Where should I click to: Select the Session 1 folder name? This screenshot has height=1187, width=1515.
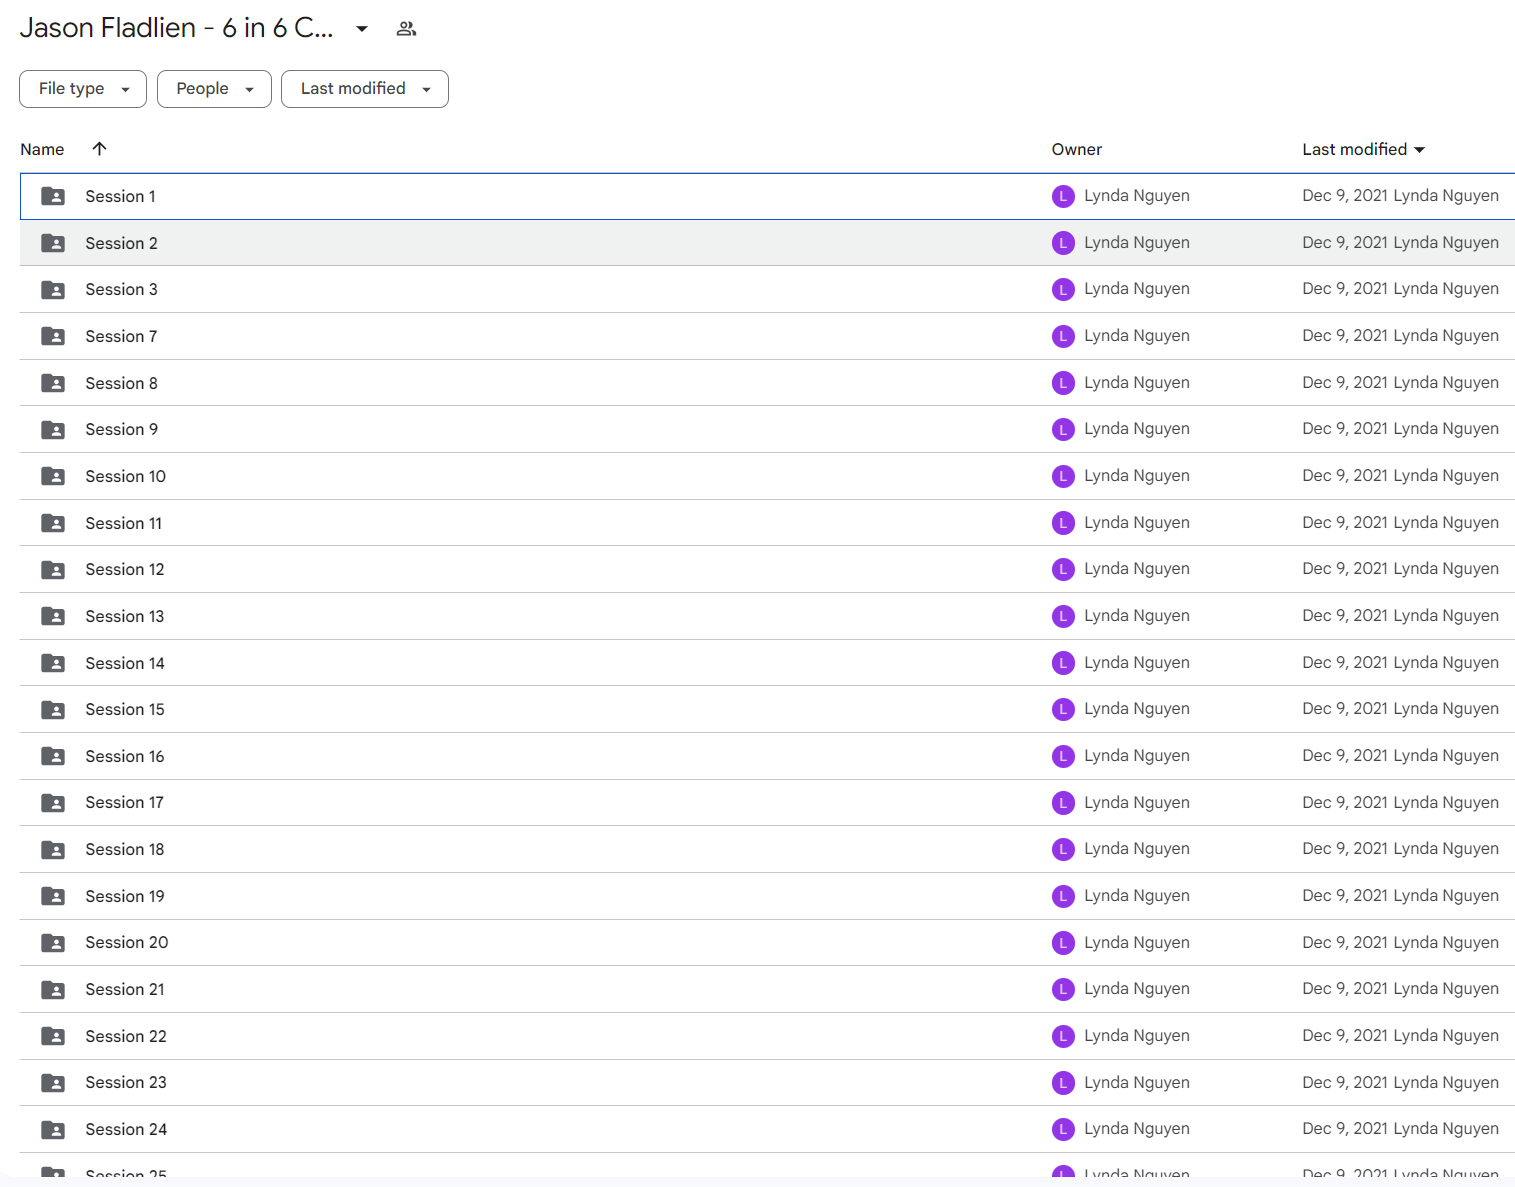120,196
